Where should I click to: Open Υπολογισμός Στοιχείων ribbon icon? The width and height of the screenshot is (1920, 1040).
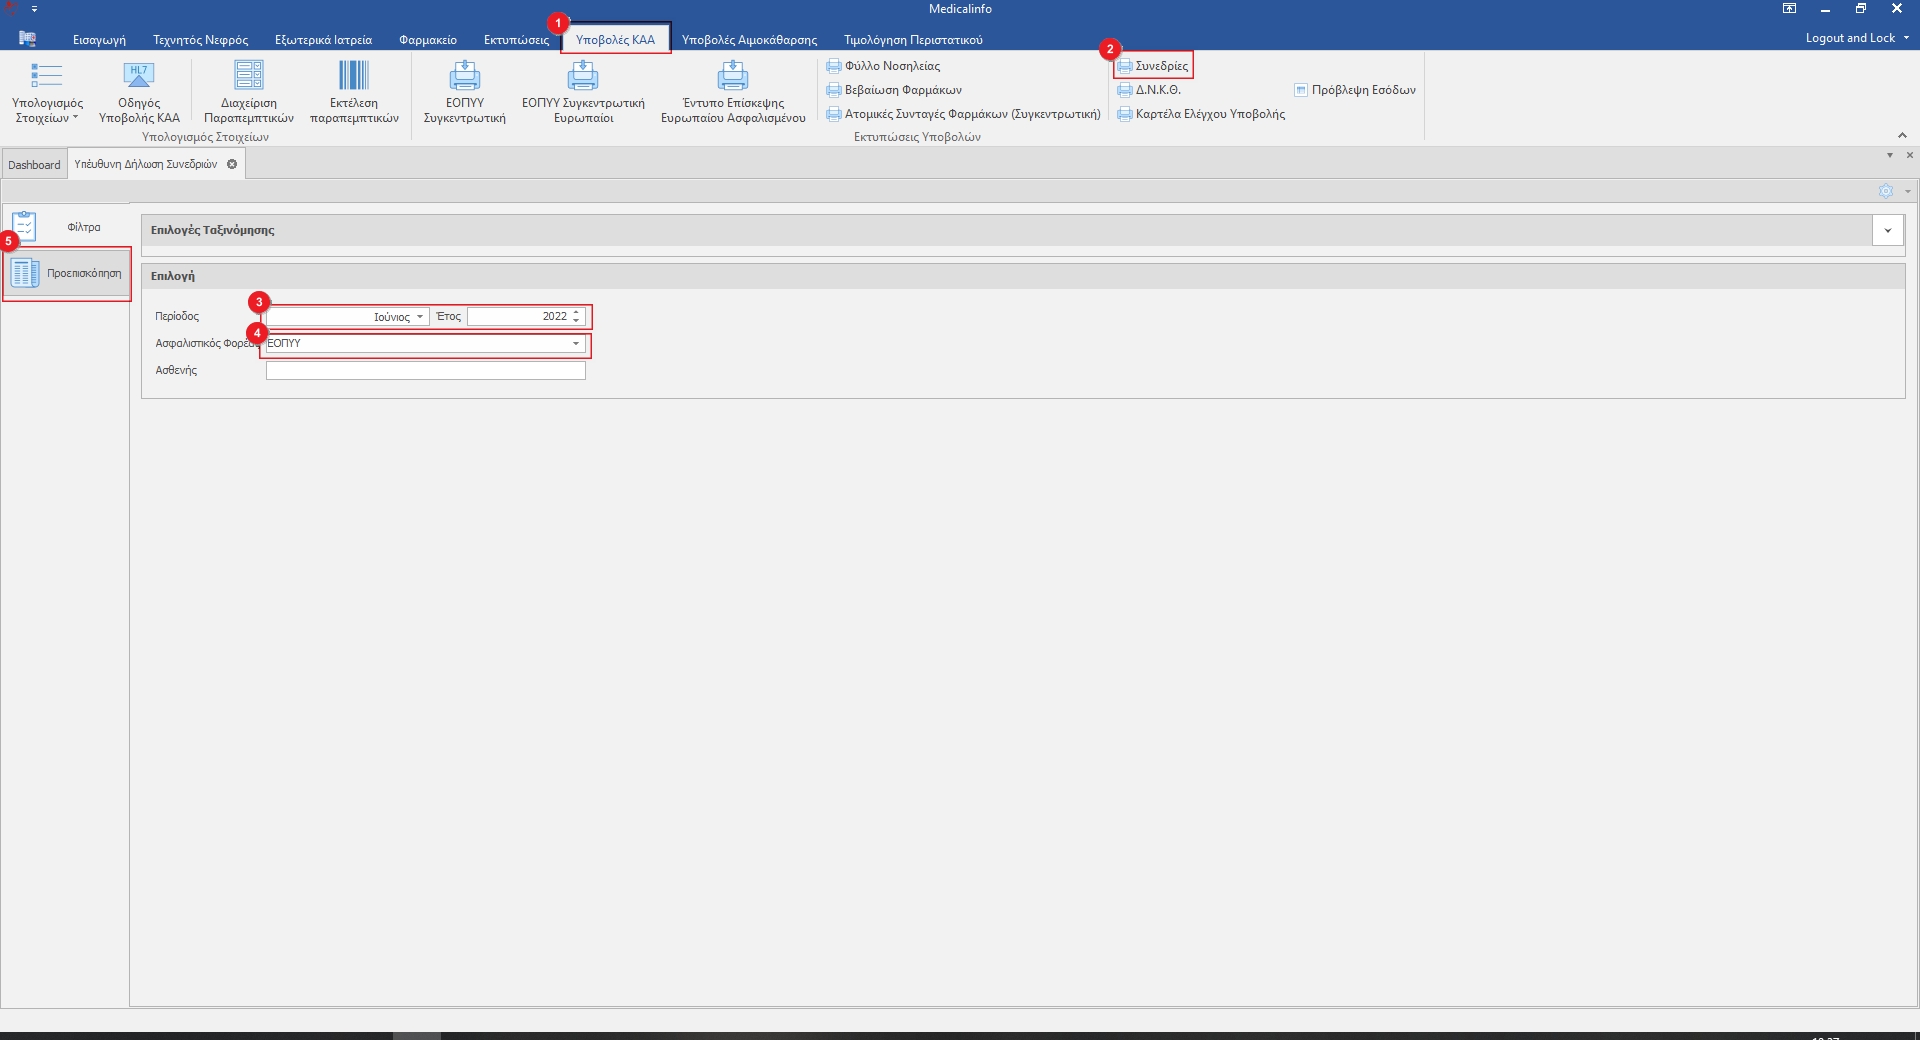[x=46, y=77]
